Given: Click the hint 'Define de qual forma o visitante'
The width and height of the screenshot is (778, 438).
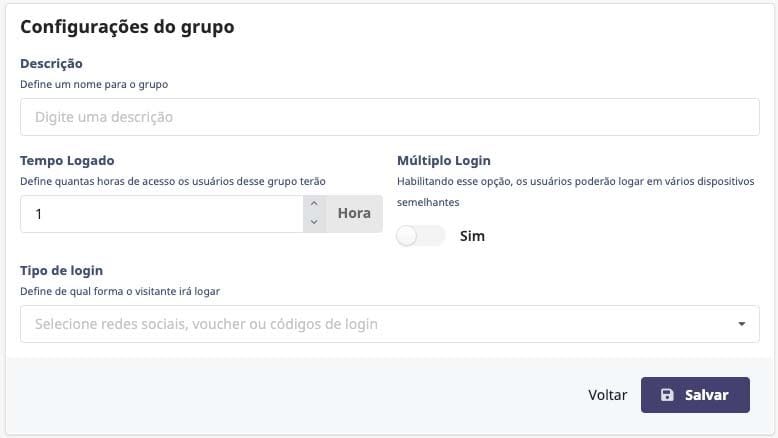Looking at the screenshot, I should click(120, 291).
